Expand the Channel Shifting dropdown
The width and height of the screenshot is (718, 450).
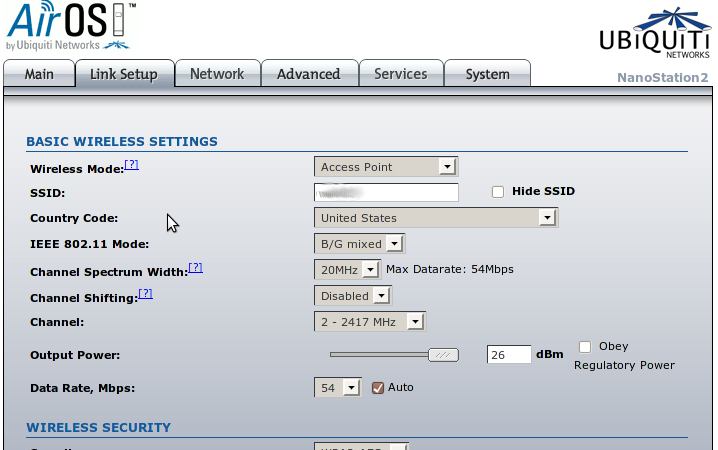(353, 296)
